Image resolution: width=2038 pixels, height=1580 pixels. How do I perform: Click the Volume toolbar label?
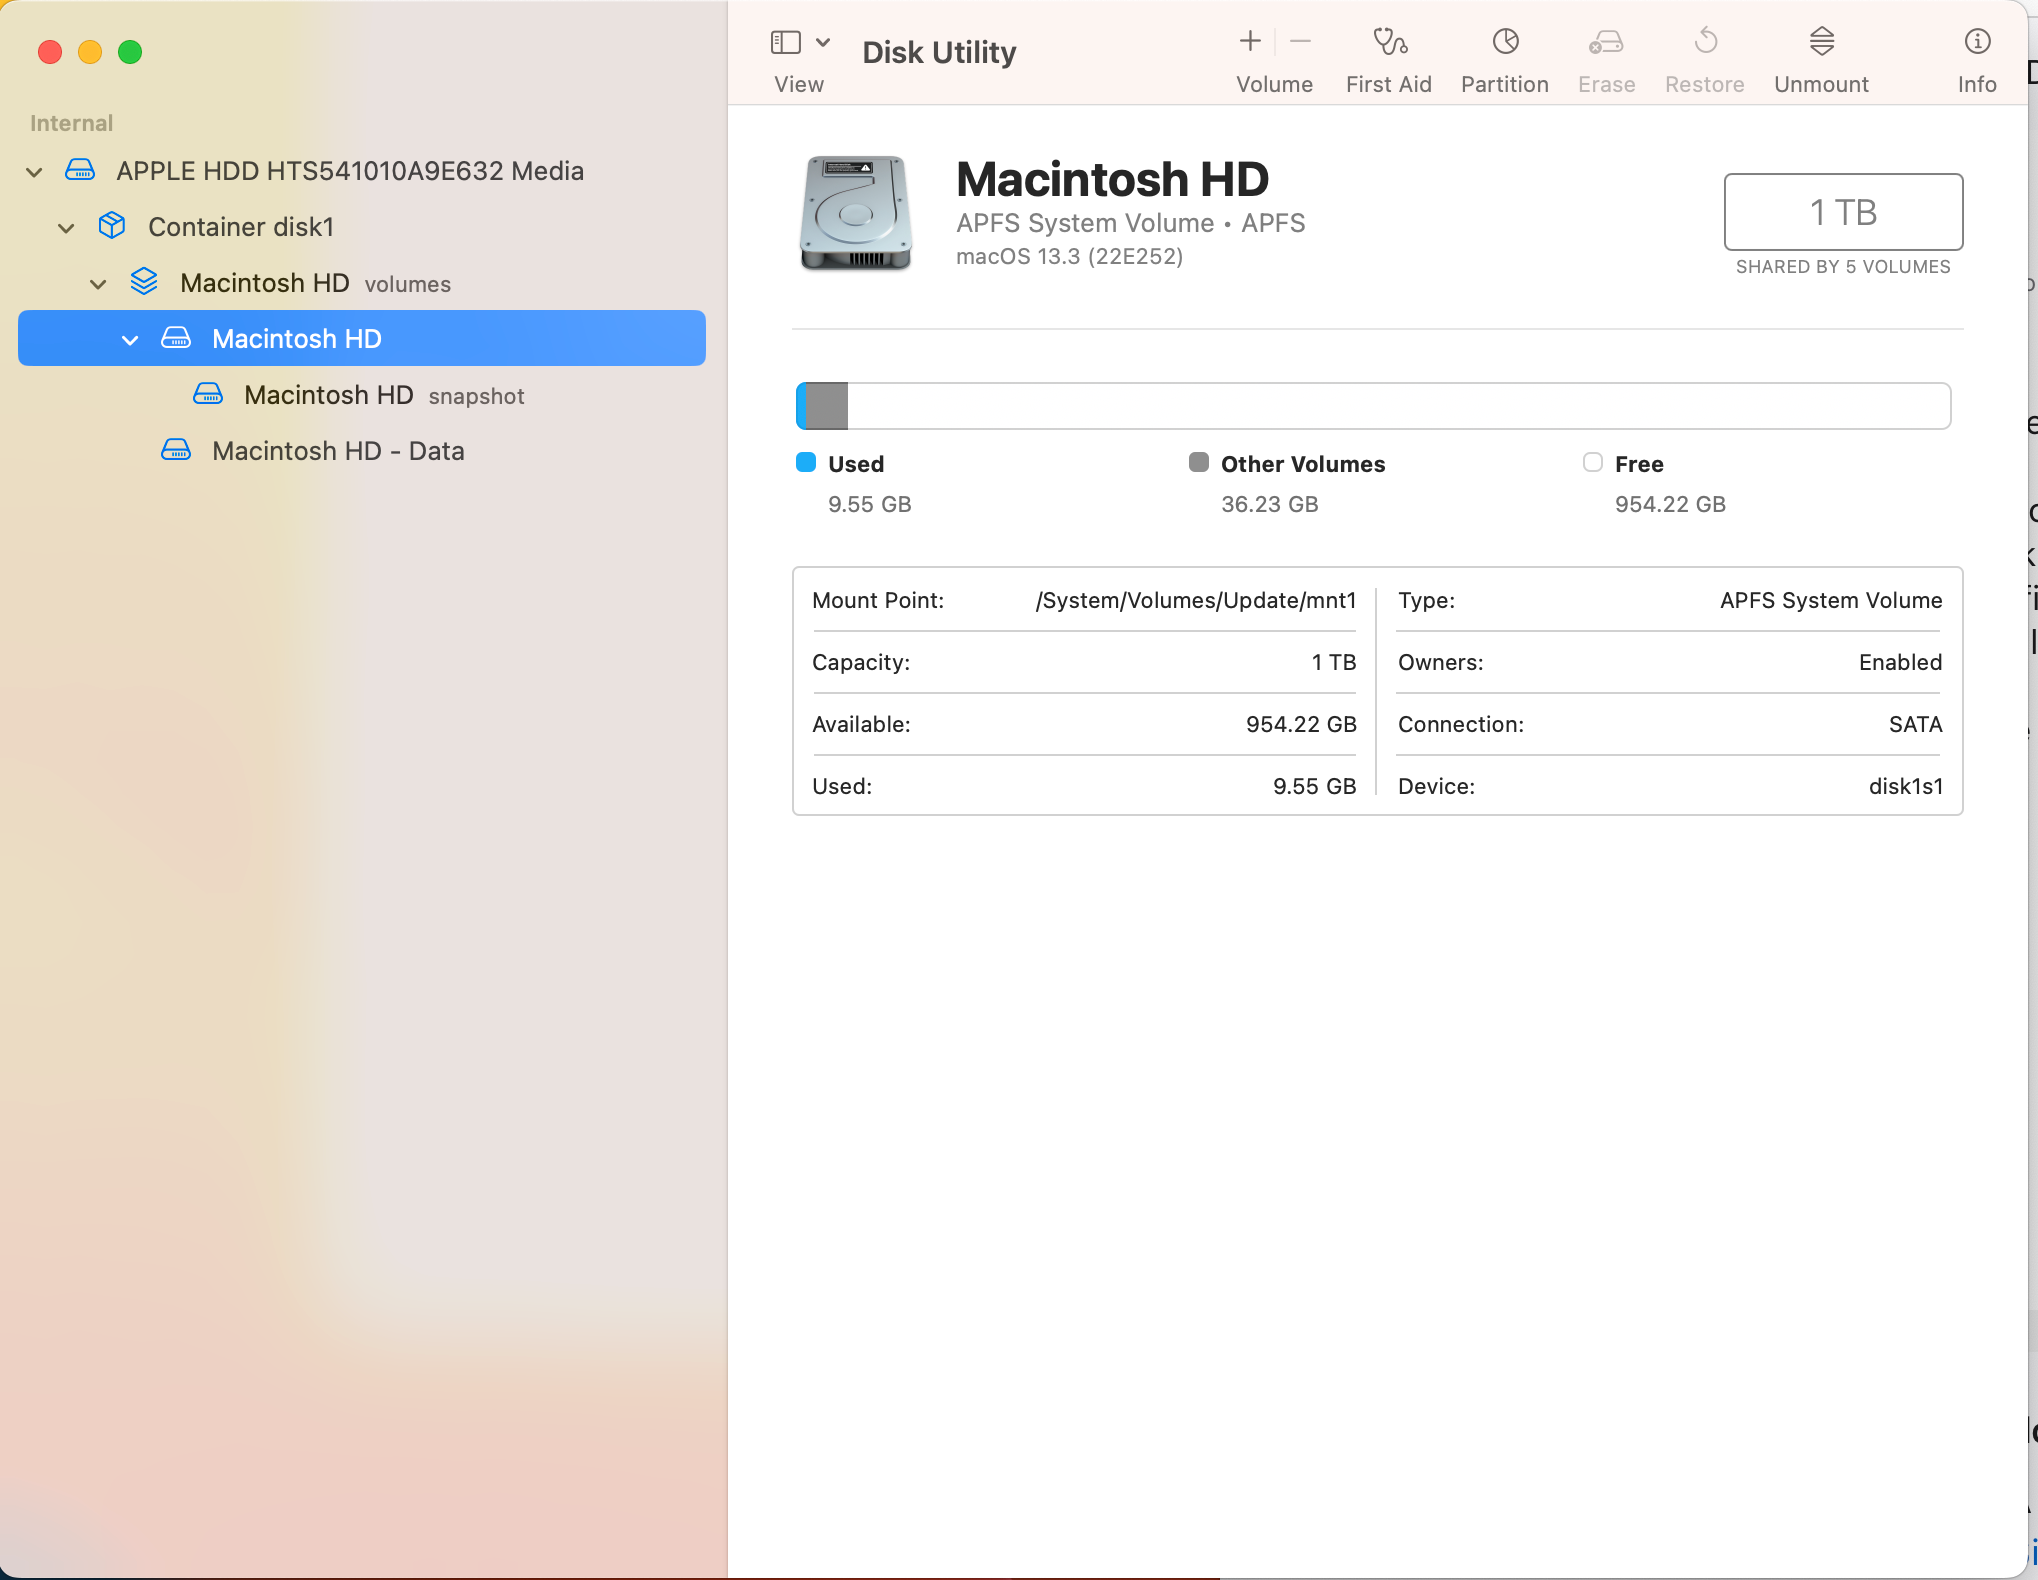click(1274, 85)
